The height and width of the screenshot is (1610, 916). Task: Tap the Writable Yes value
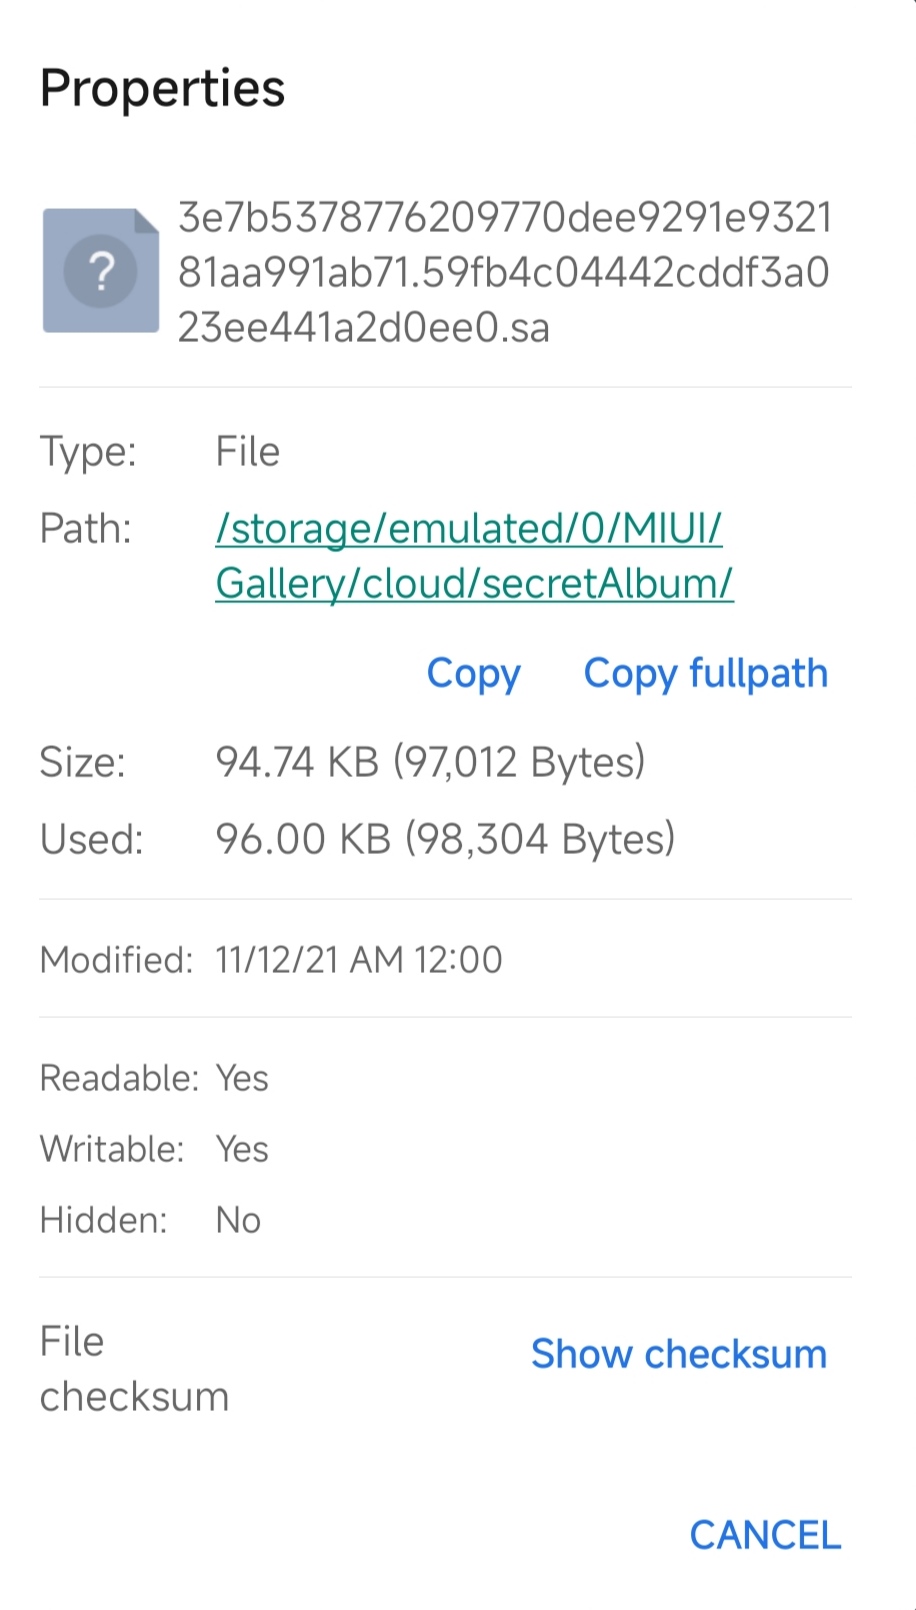[242, 1149]
